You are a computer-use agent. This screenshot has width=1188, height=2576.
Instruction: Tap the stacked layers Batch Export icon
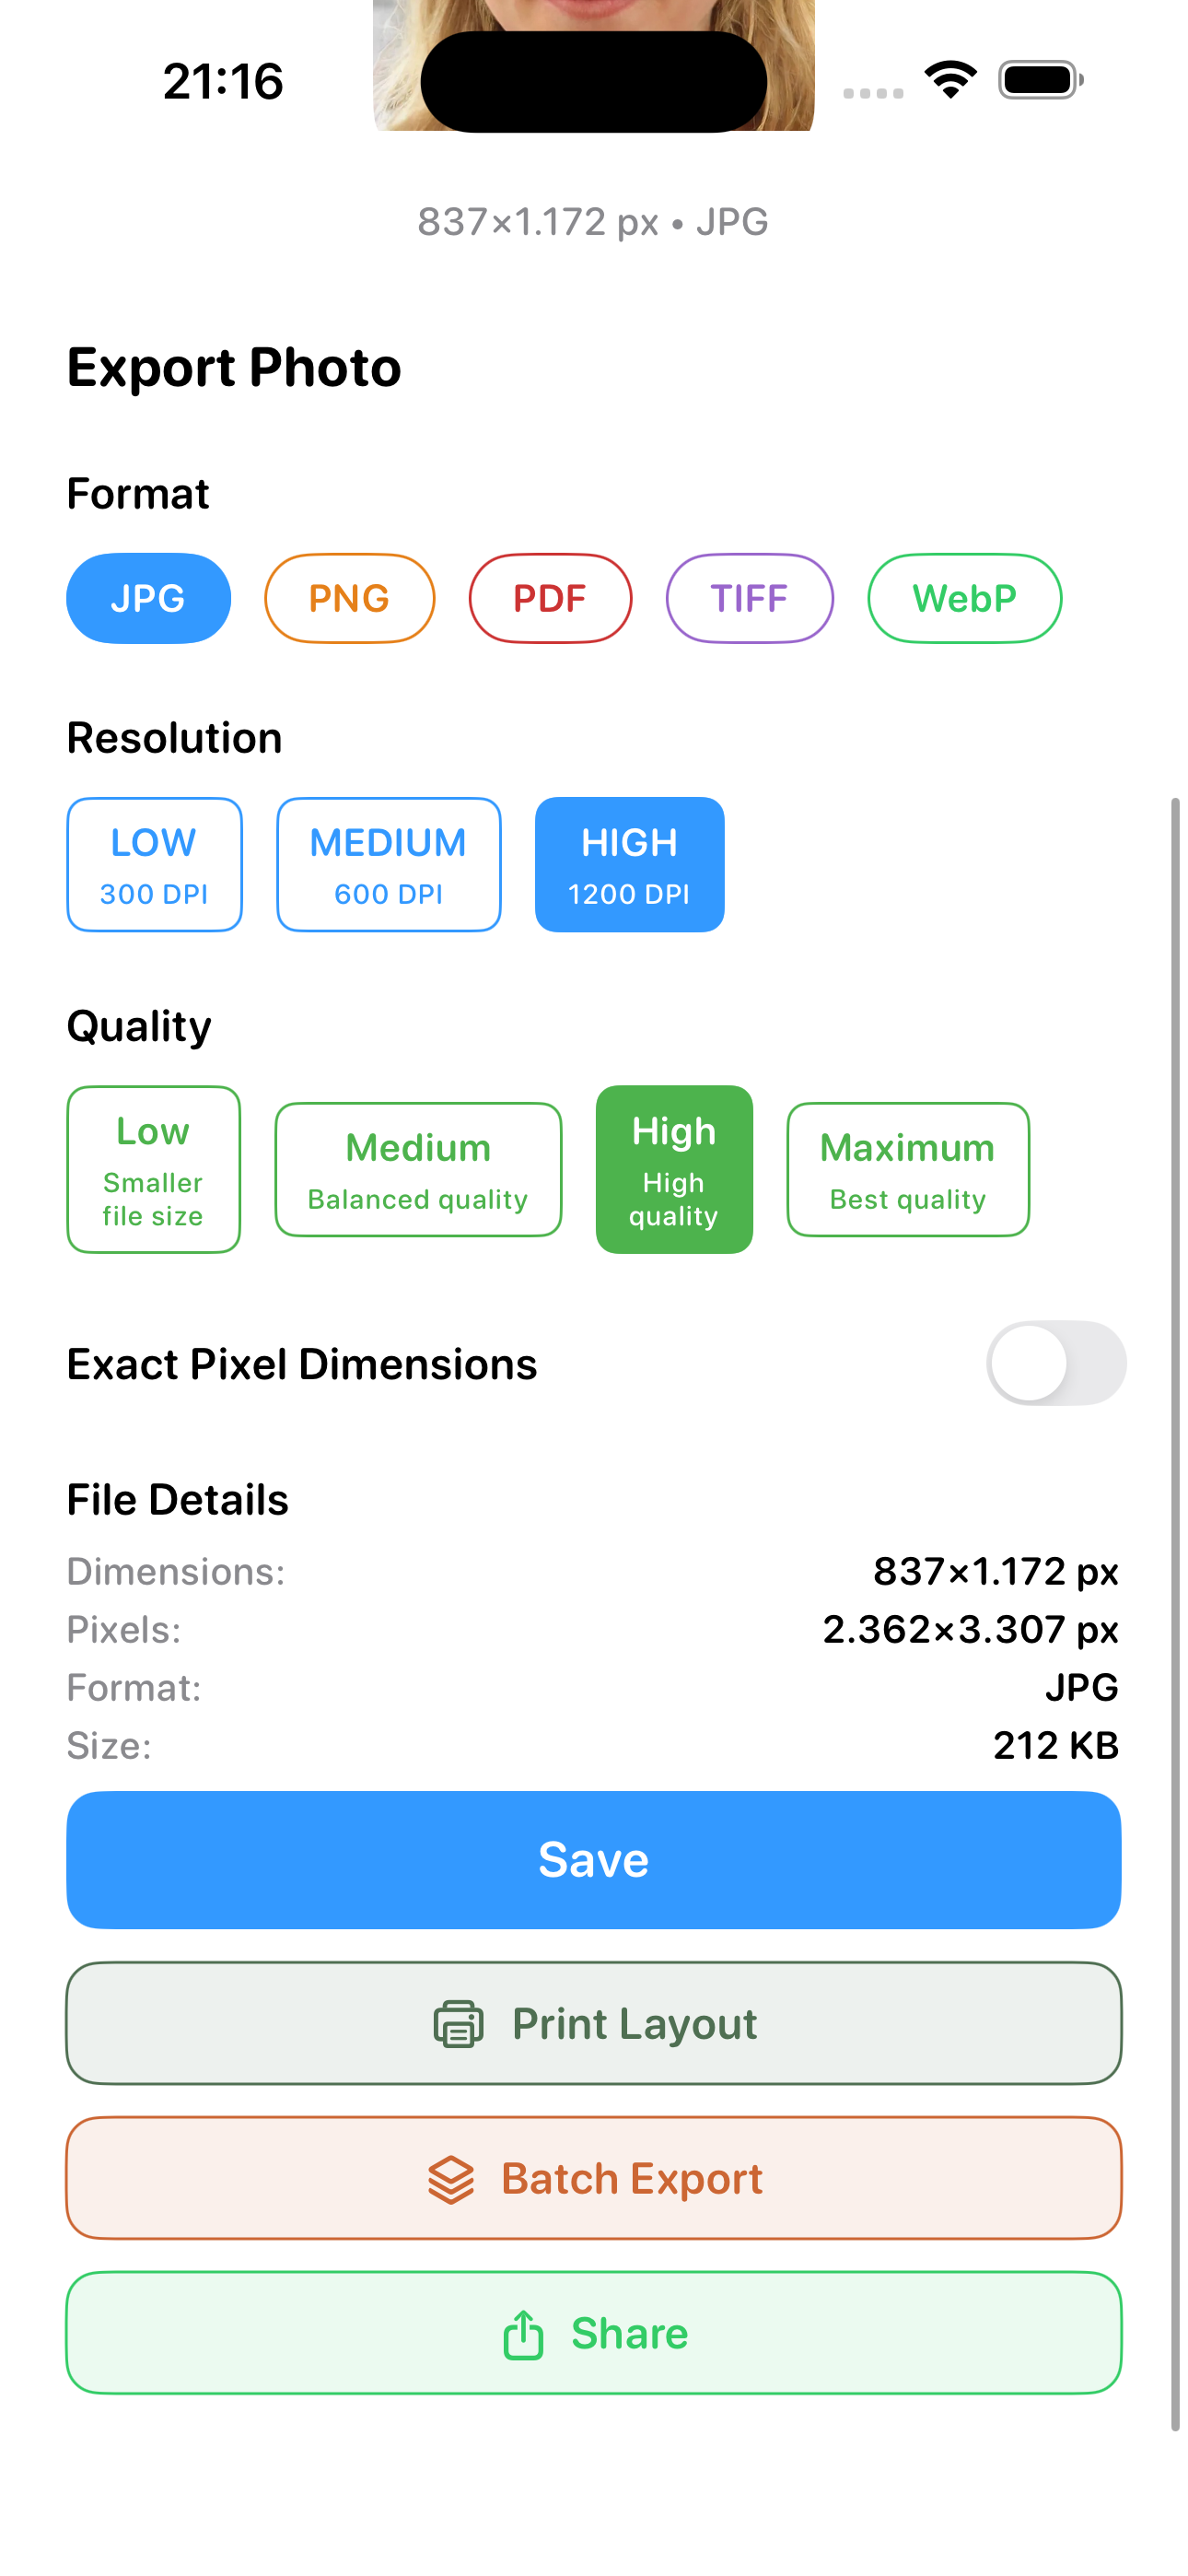tap(451, 2179)
